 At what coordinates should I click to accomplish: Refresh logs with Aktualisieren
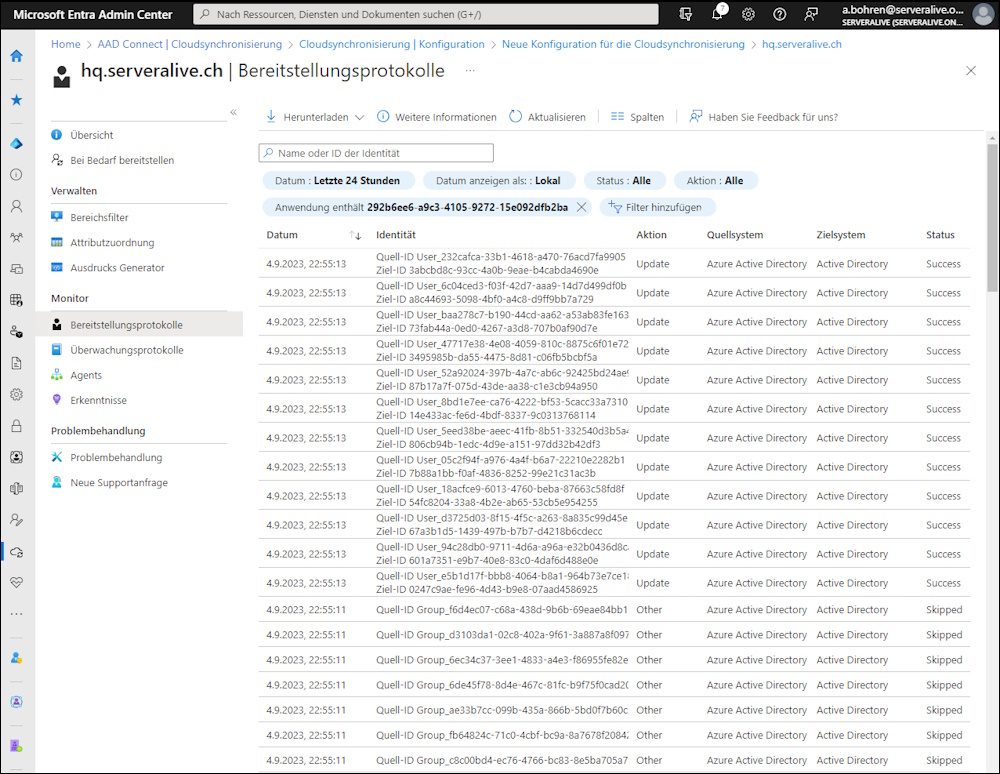point(547,117)
